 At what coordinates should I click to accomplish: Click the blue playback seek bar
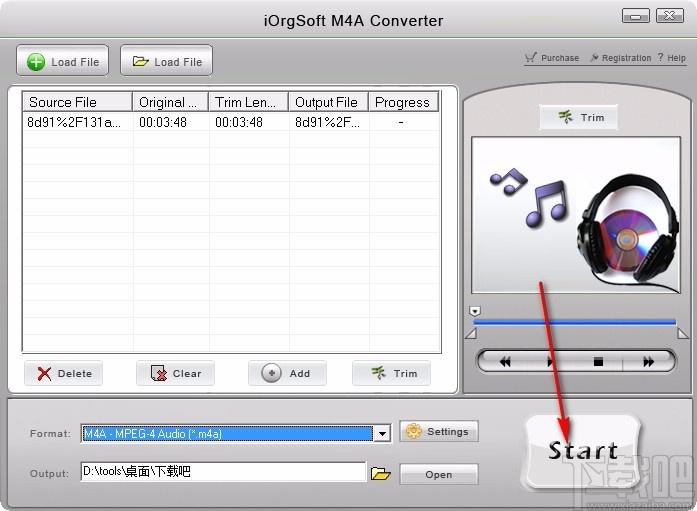coord(575,323)
